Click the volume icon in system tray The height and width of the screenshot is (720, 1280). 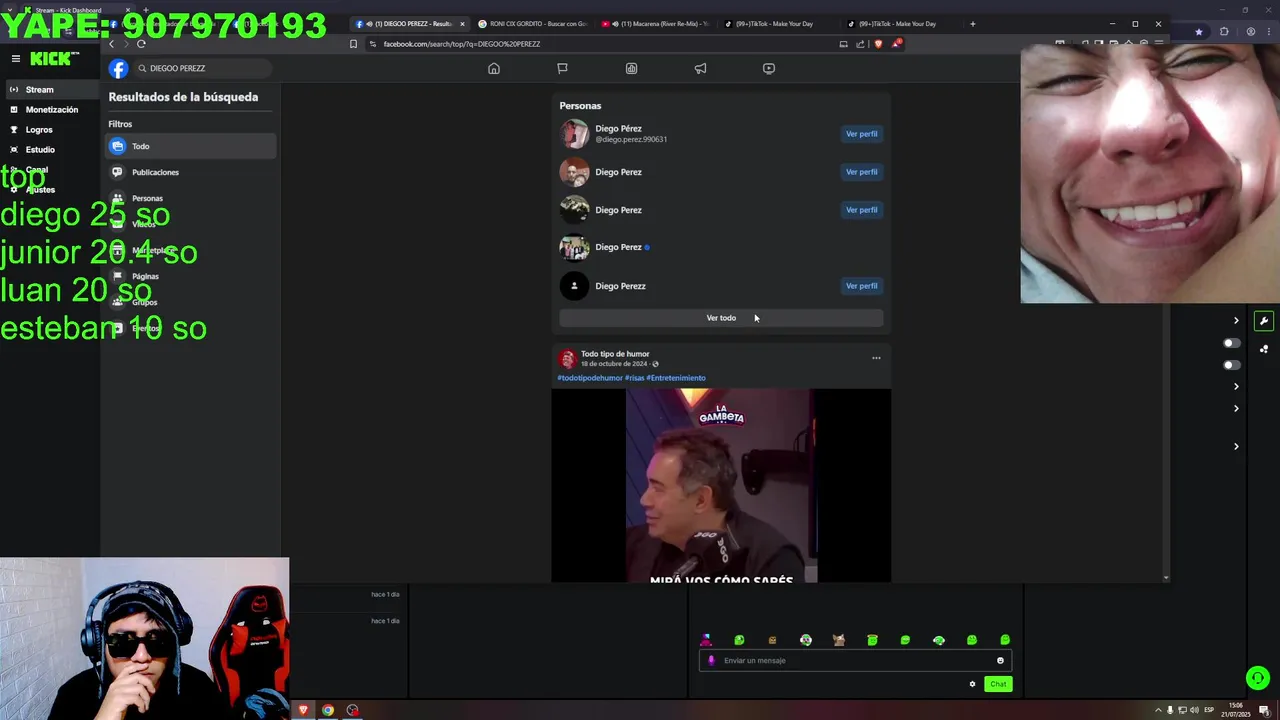pos(1194,710)
